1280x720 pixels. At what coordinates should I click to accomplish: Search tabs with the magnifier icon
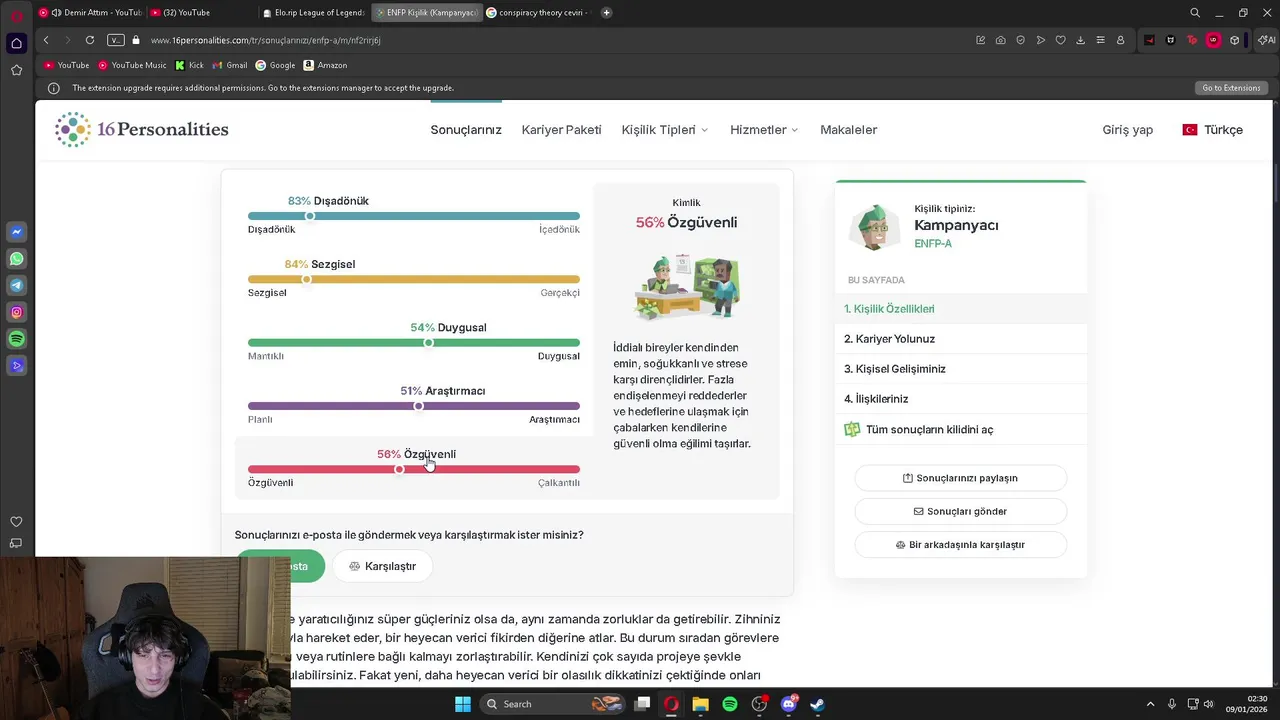pos(1195,13)
